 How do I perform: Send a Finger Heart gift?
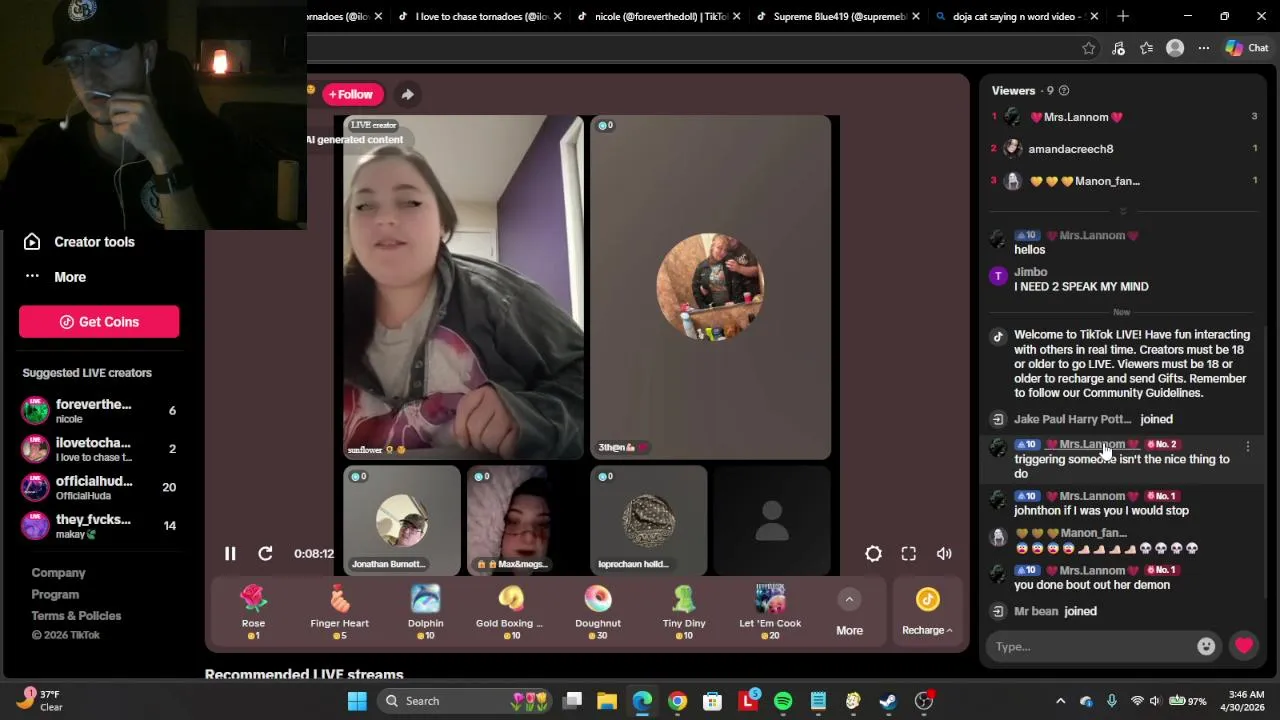[x=339, y=612]
